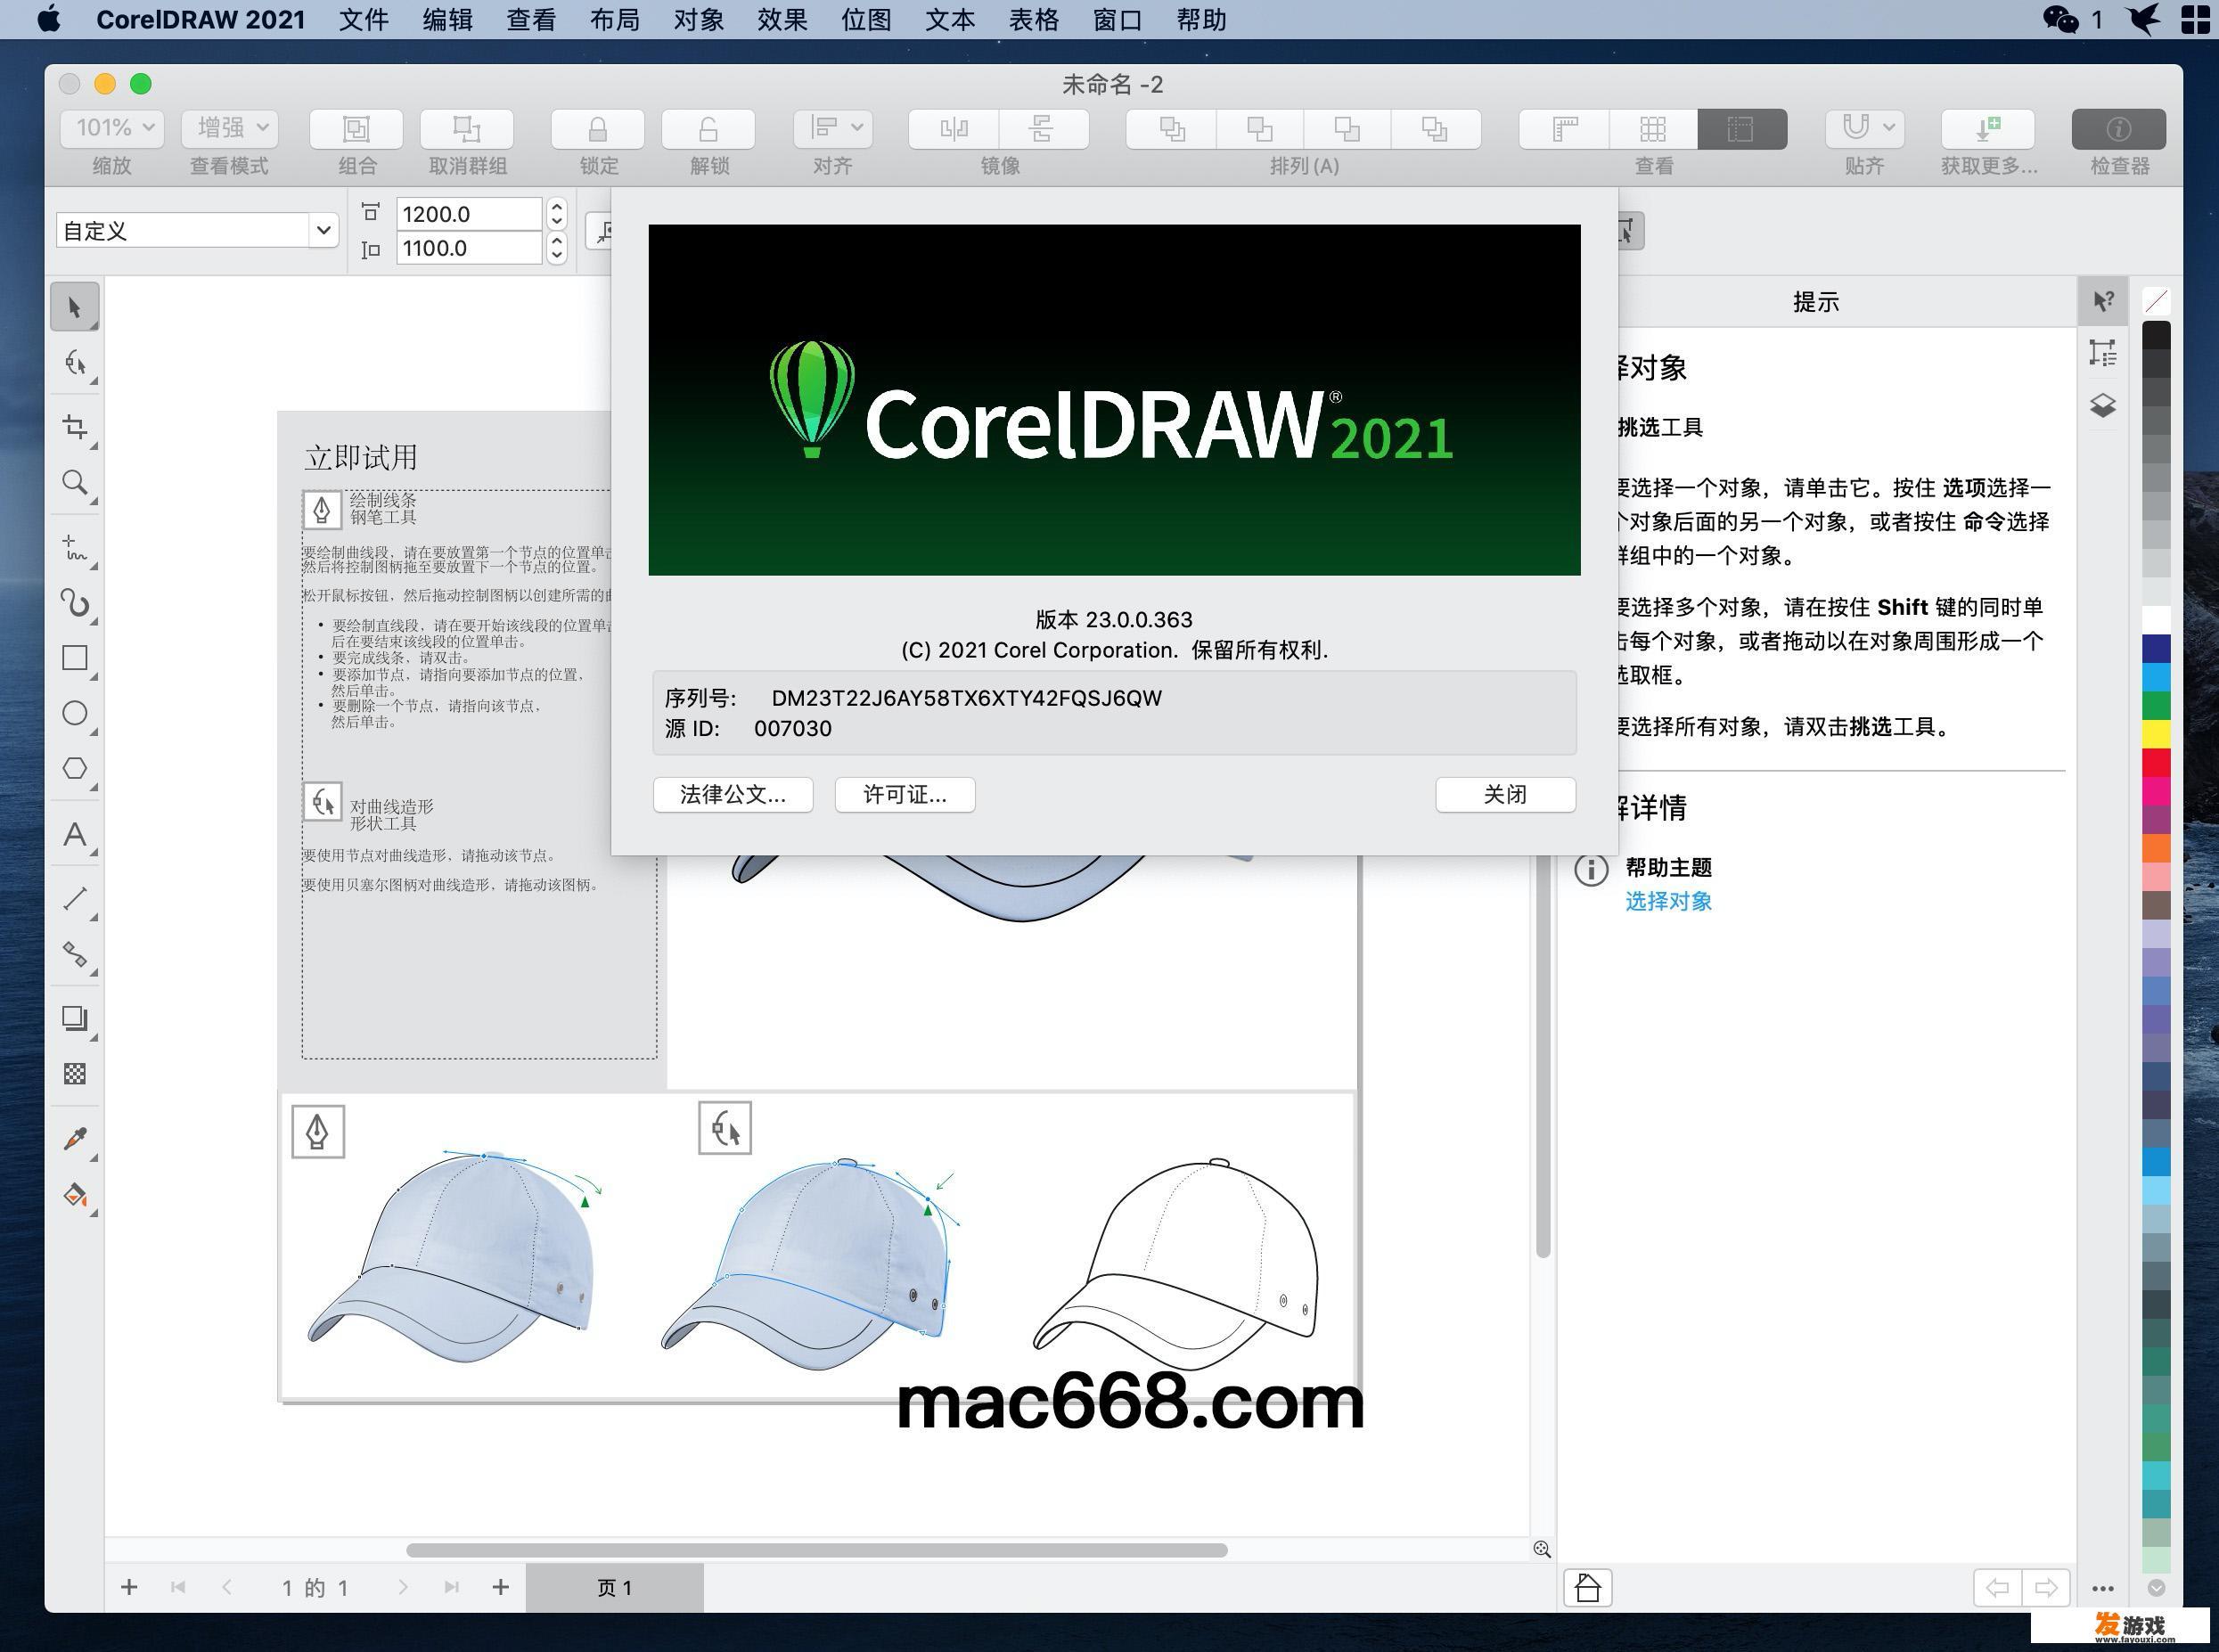Viewport: 2219px width, 1652px height.
Task: Click the Get More toolbar icon
Action: point(1988,129)
